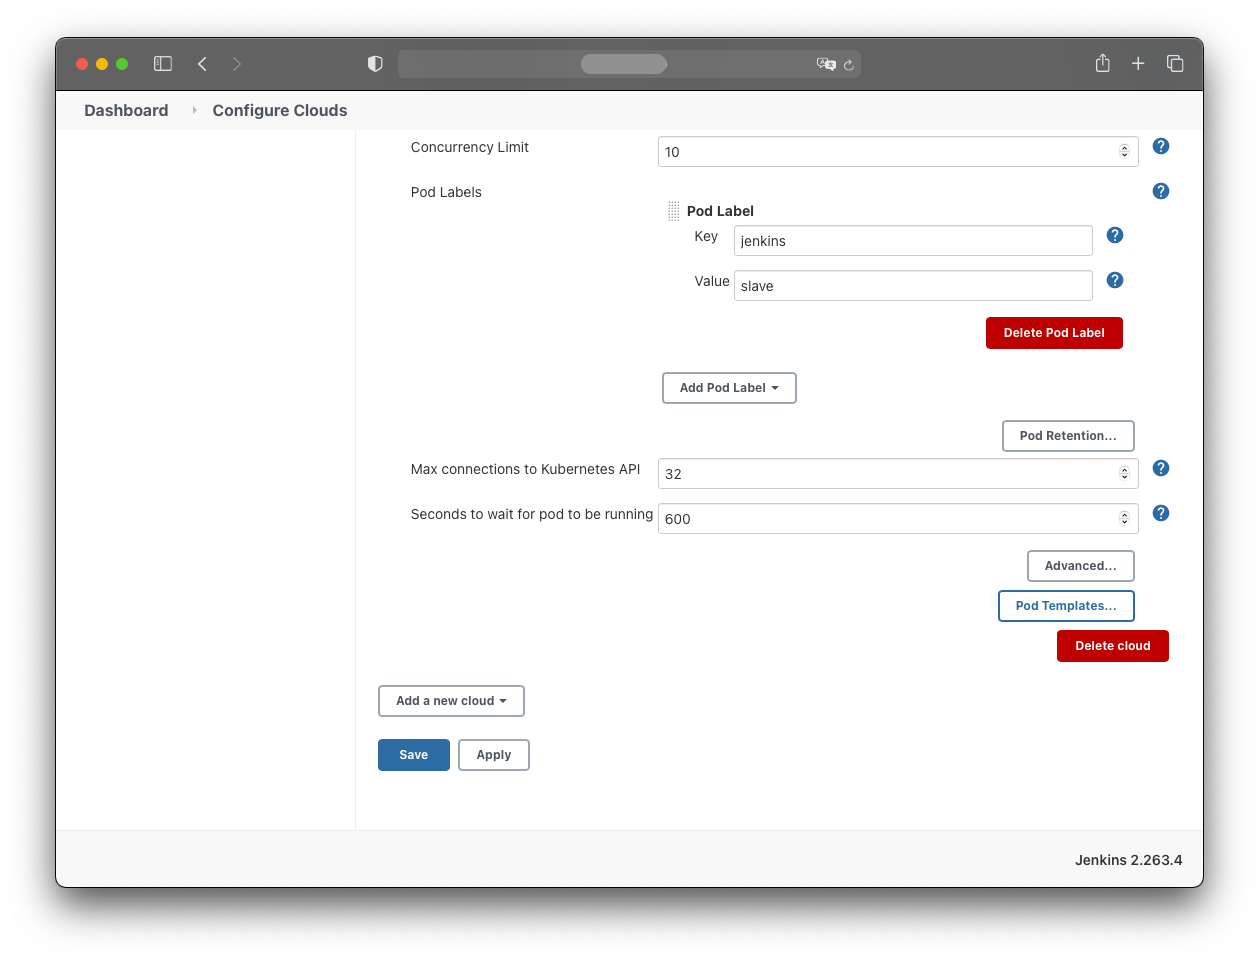Open help for Pod Labels section
Image resolution: width=1259 pixels, height=961 pixels.
(1160, 191)
